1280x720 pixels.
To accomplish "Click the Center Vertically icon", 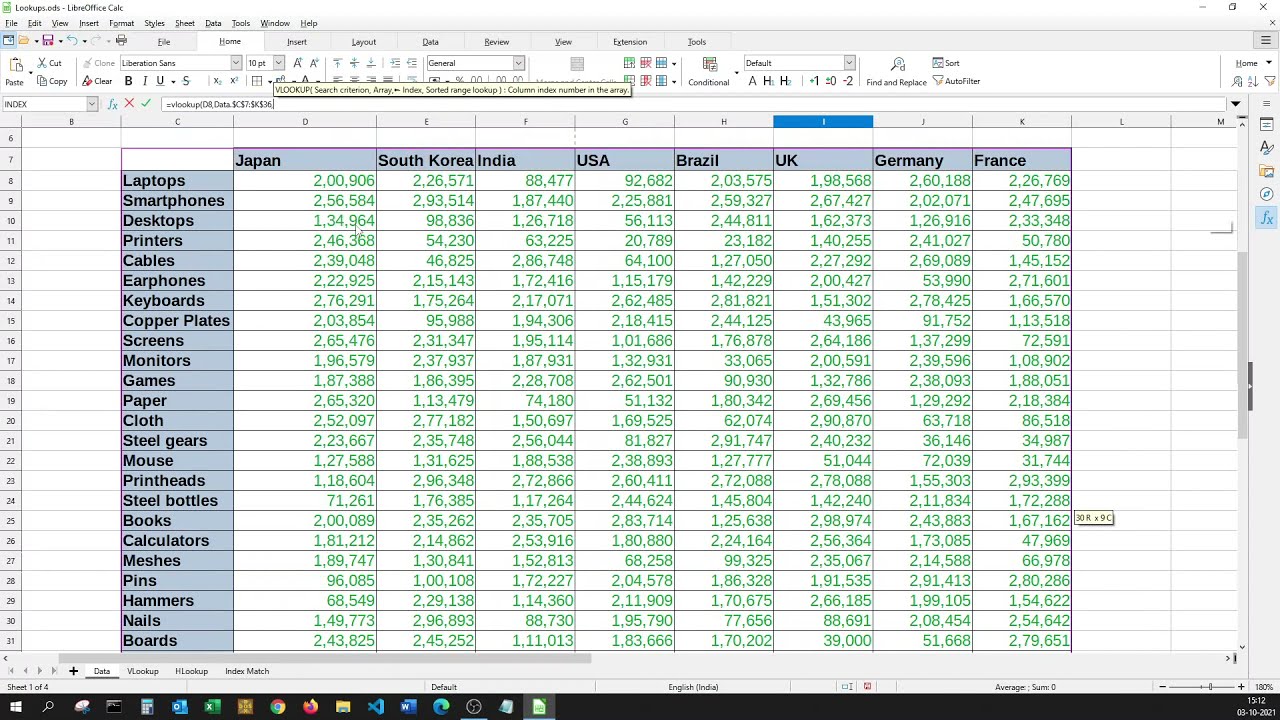I will point(354,63).
